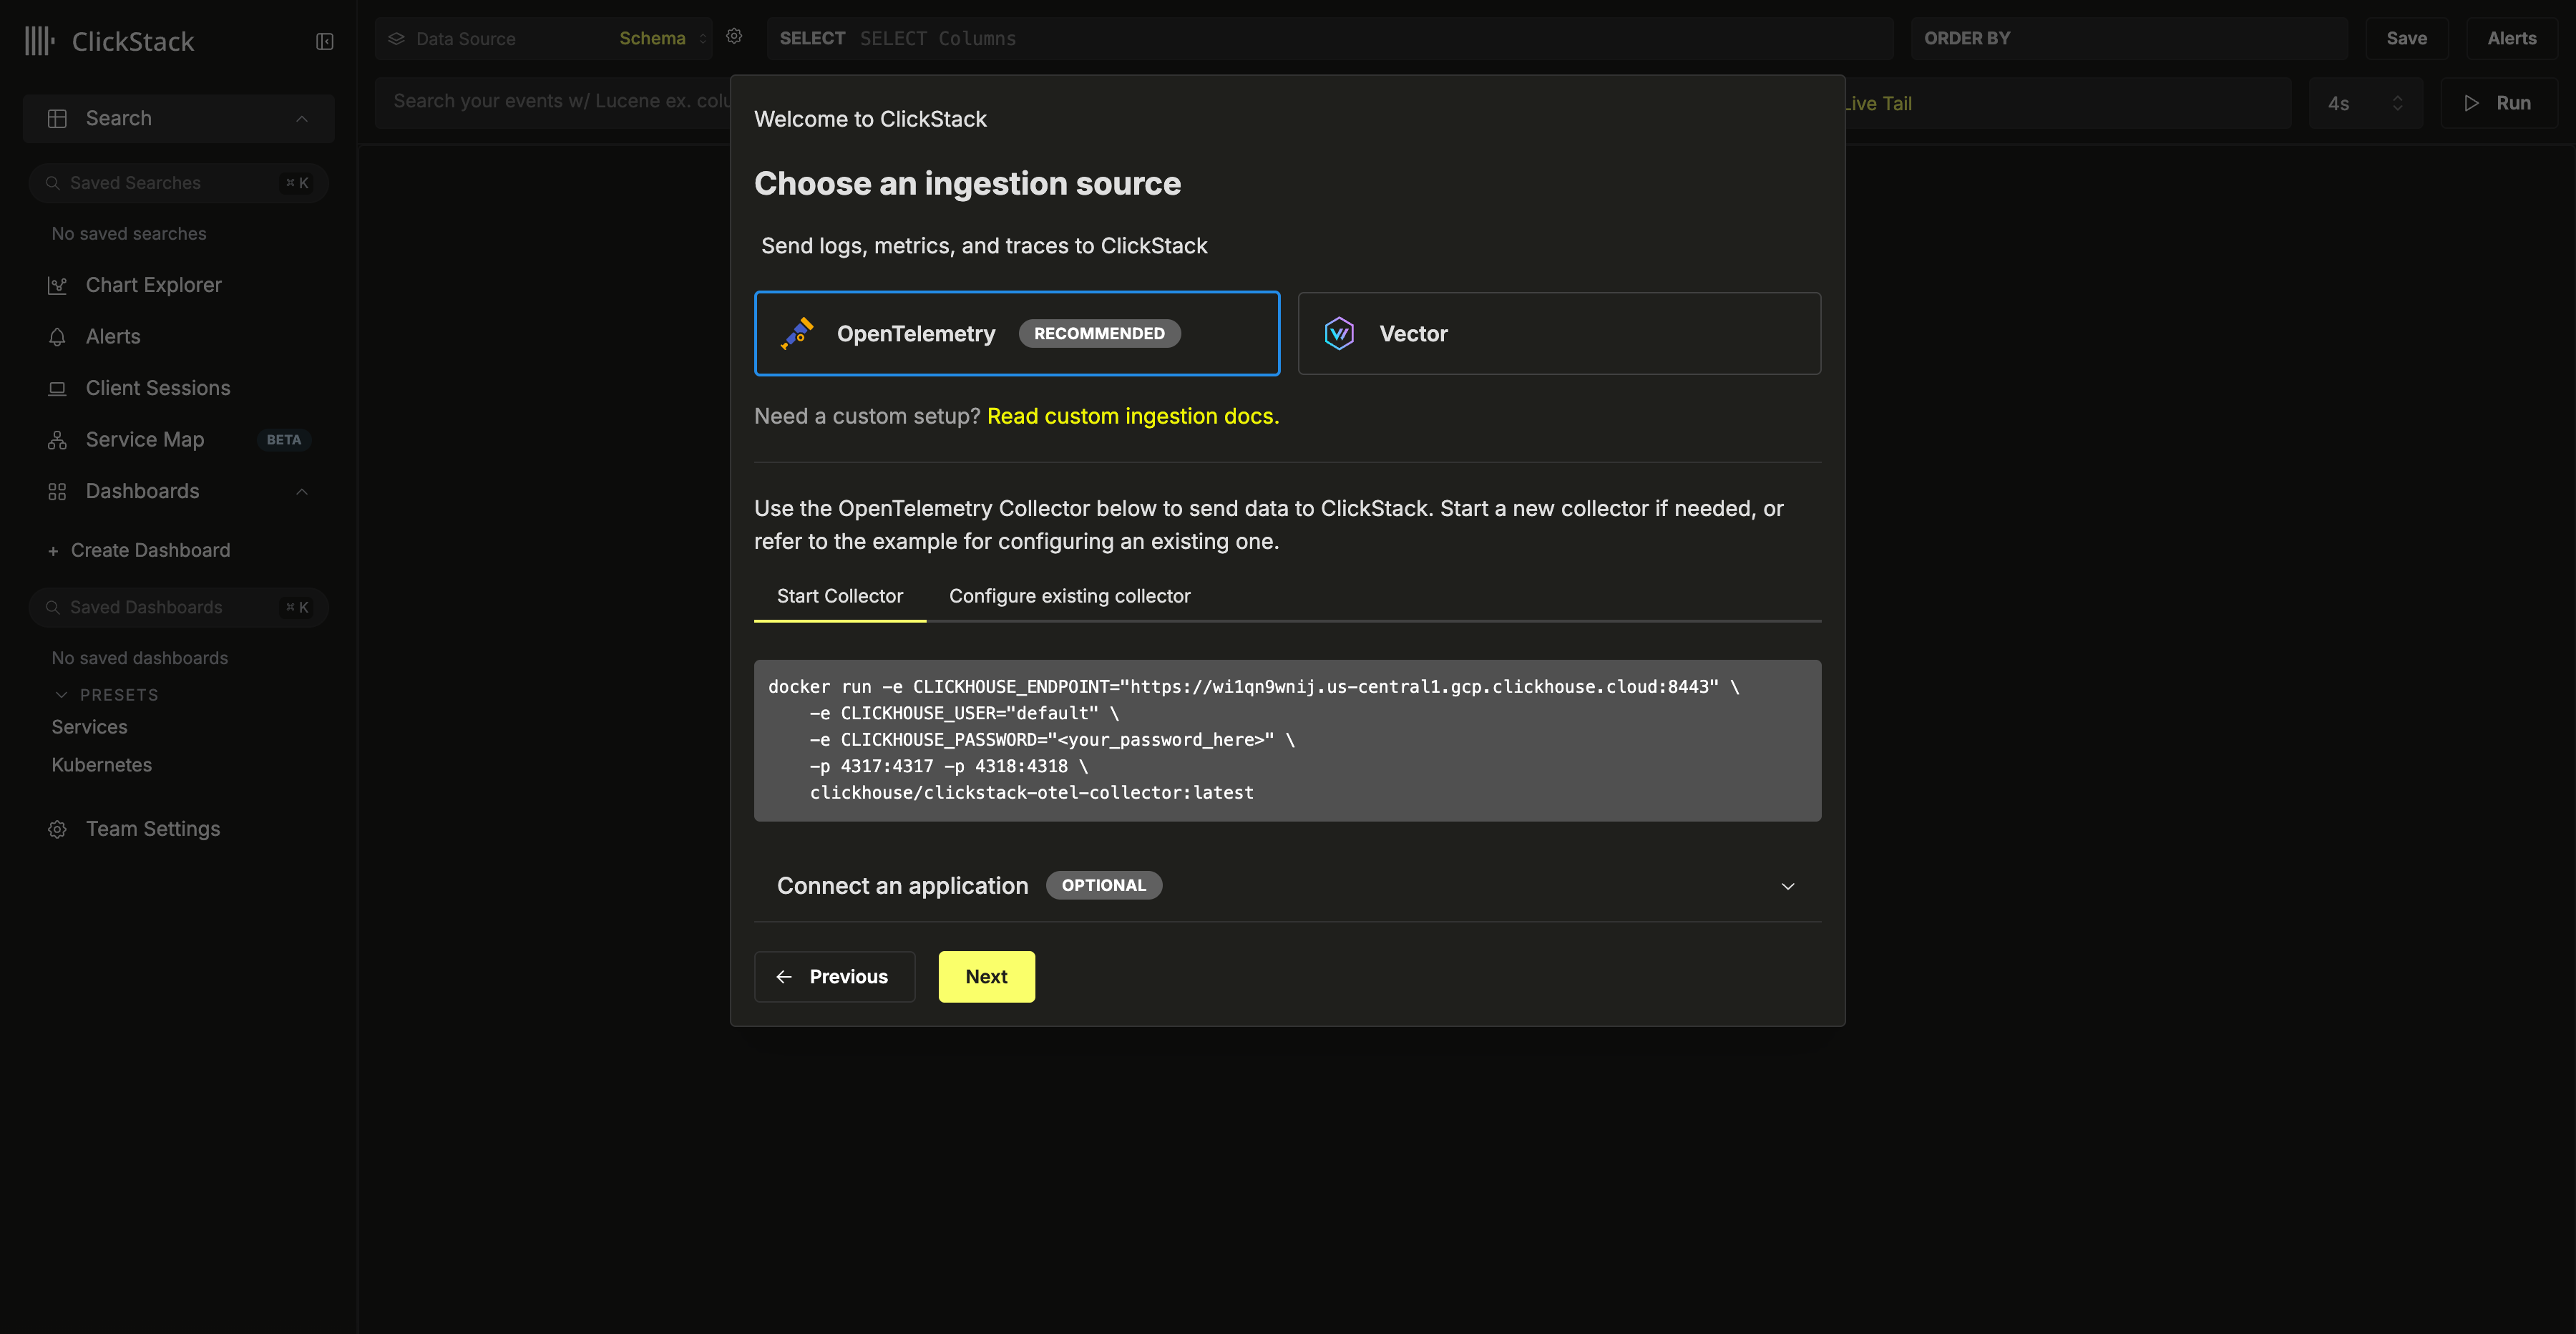Viewport: 2576px width, 1334px height.
Task: Open the Dashboards section icon
Action: [x=57, y=491]
